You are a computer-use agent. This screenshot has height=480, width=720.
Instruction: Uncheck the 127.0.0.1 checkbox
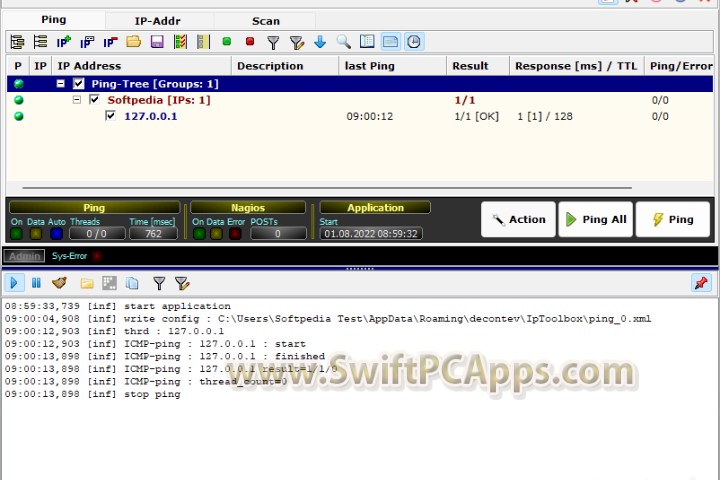point(110,115)
